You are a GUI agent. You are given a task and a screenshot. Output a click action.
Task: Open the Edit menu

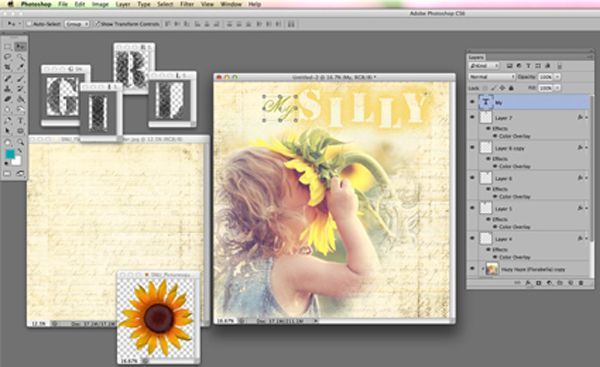pyautogui.click(x=80, y=4)
